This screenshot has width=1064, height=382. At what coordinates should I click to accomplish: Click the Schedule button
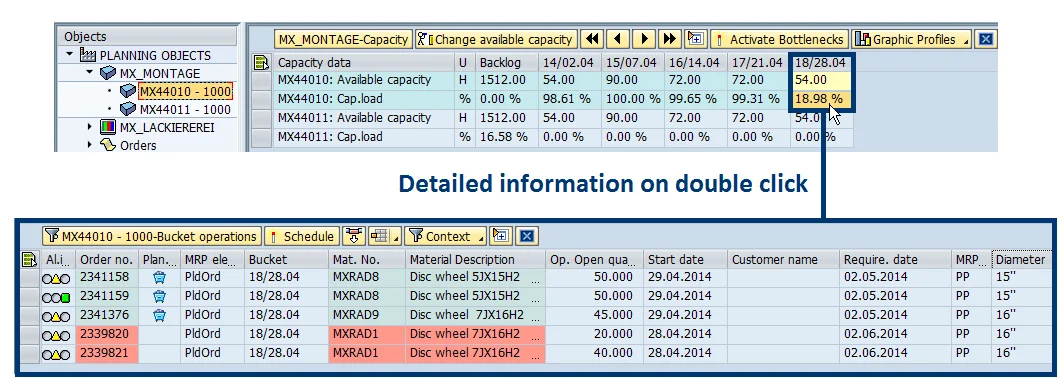tap(302, 236)
